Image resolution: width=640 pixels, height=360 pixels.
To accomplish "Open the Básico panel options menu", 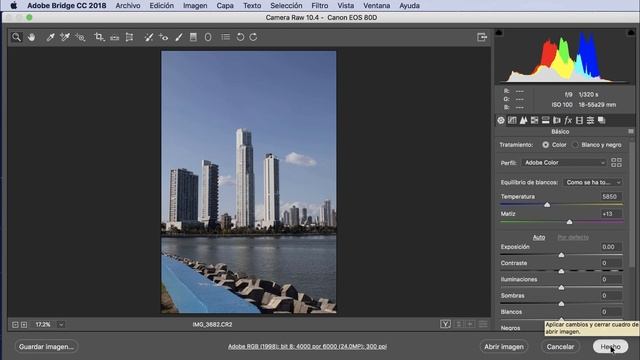I will click(x=631, y=131).
